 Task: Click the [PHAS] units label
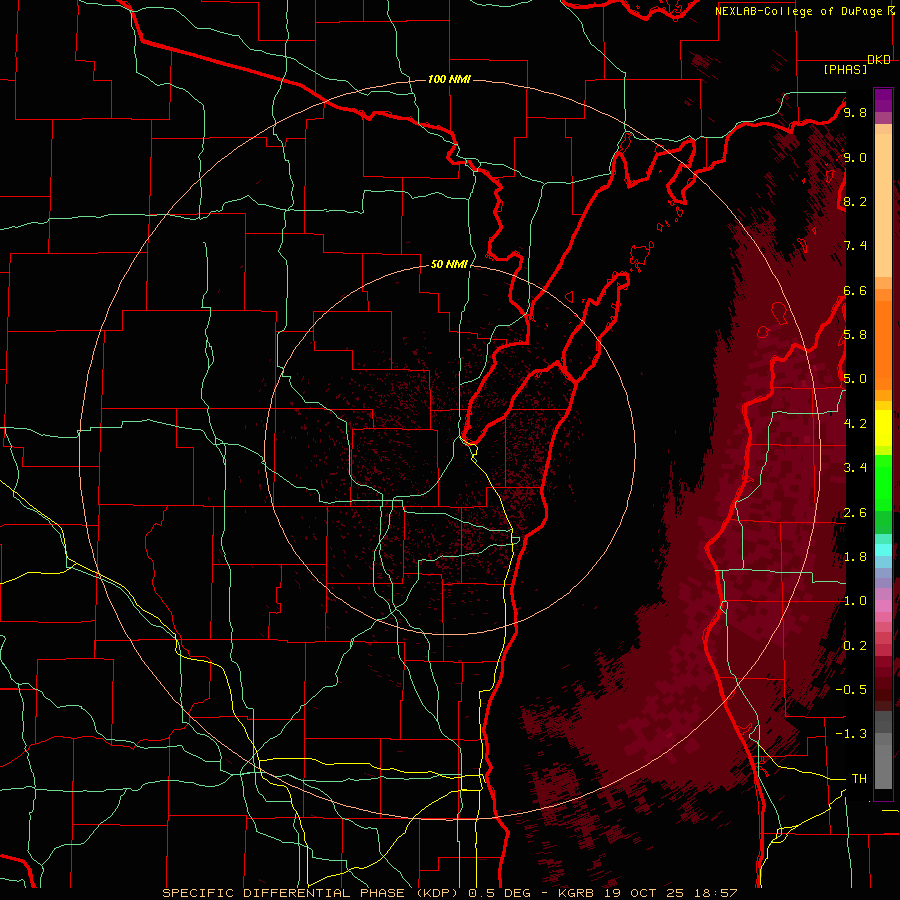845,69
